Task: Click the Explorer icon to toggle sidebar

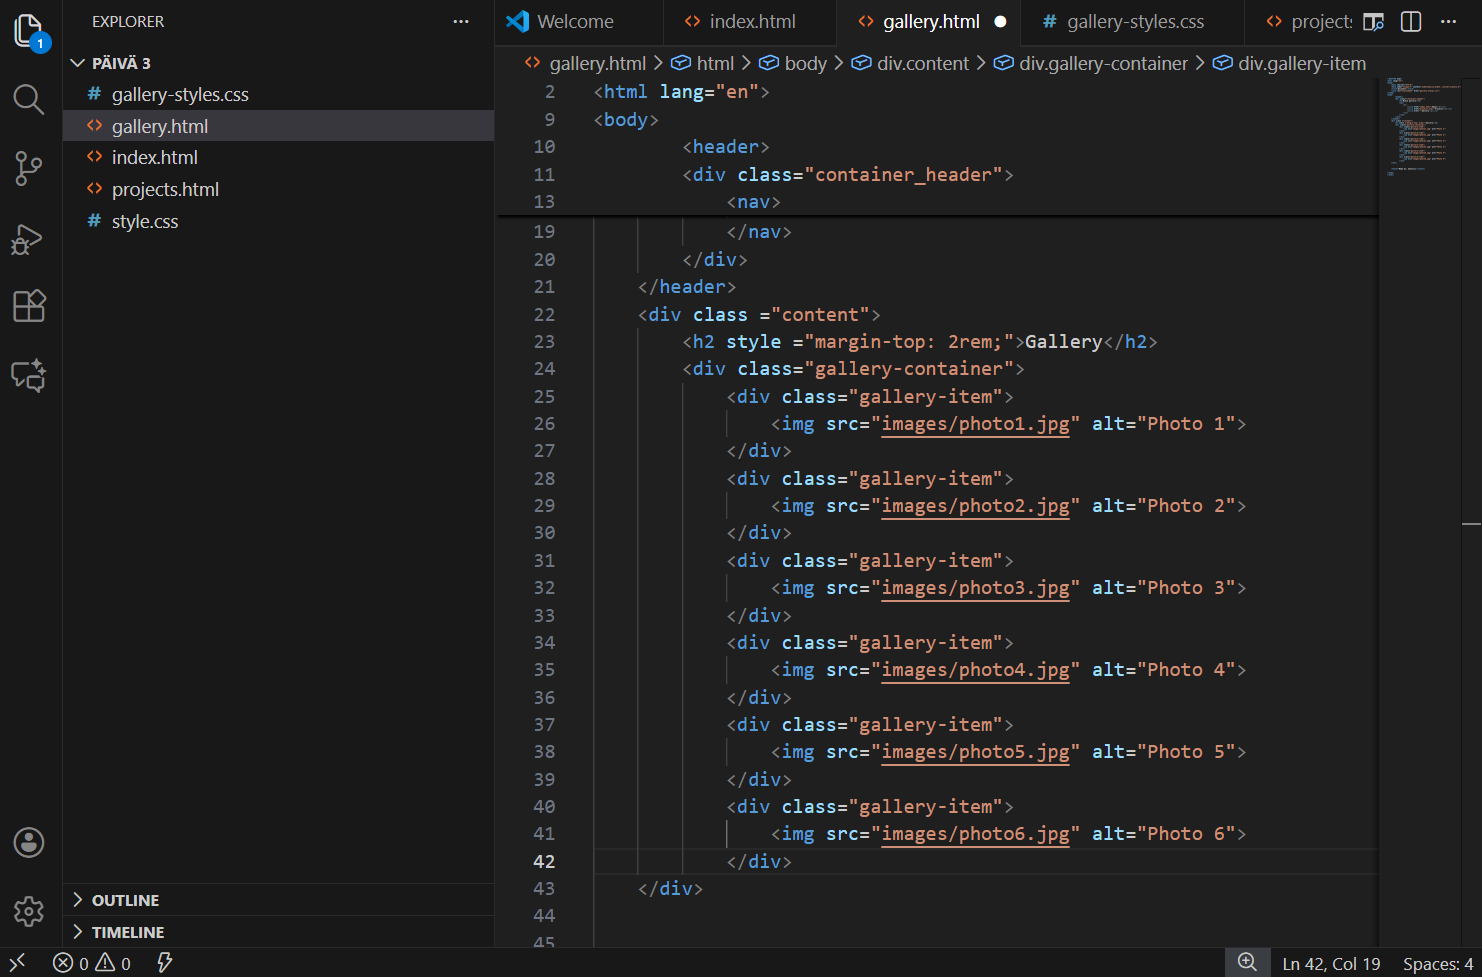Action: [x=28, y=31]
